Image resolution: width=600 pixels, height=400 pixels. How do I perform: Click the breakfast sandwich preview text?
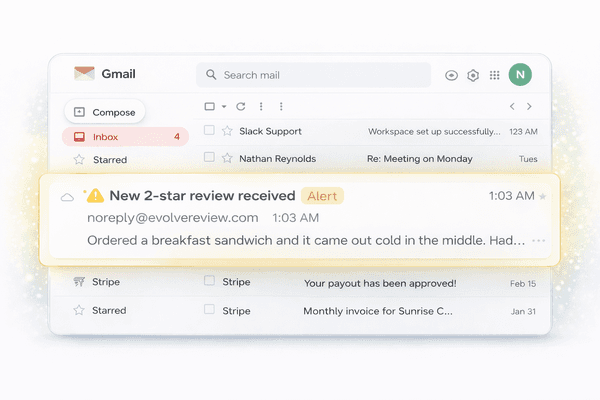pos(306,240)
